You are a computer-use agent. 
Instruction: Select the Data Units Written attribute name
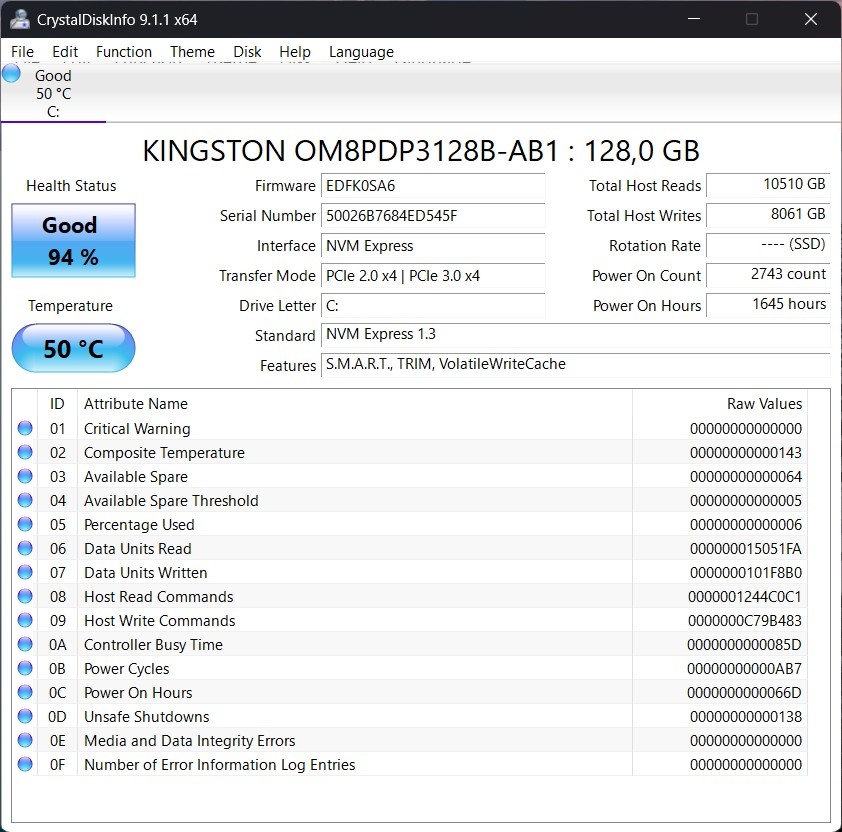pos(146,573)
